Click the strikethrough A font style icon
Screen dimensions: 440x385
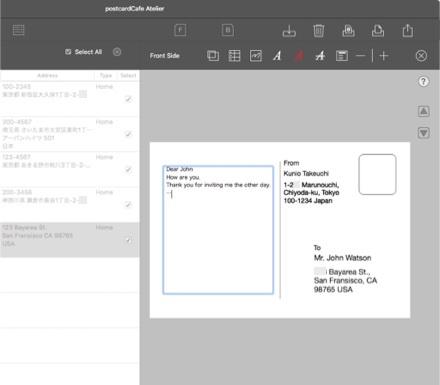(x=320, y=56)
